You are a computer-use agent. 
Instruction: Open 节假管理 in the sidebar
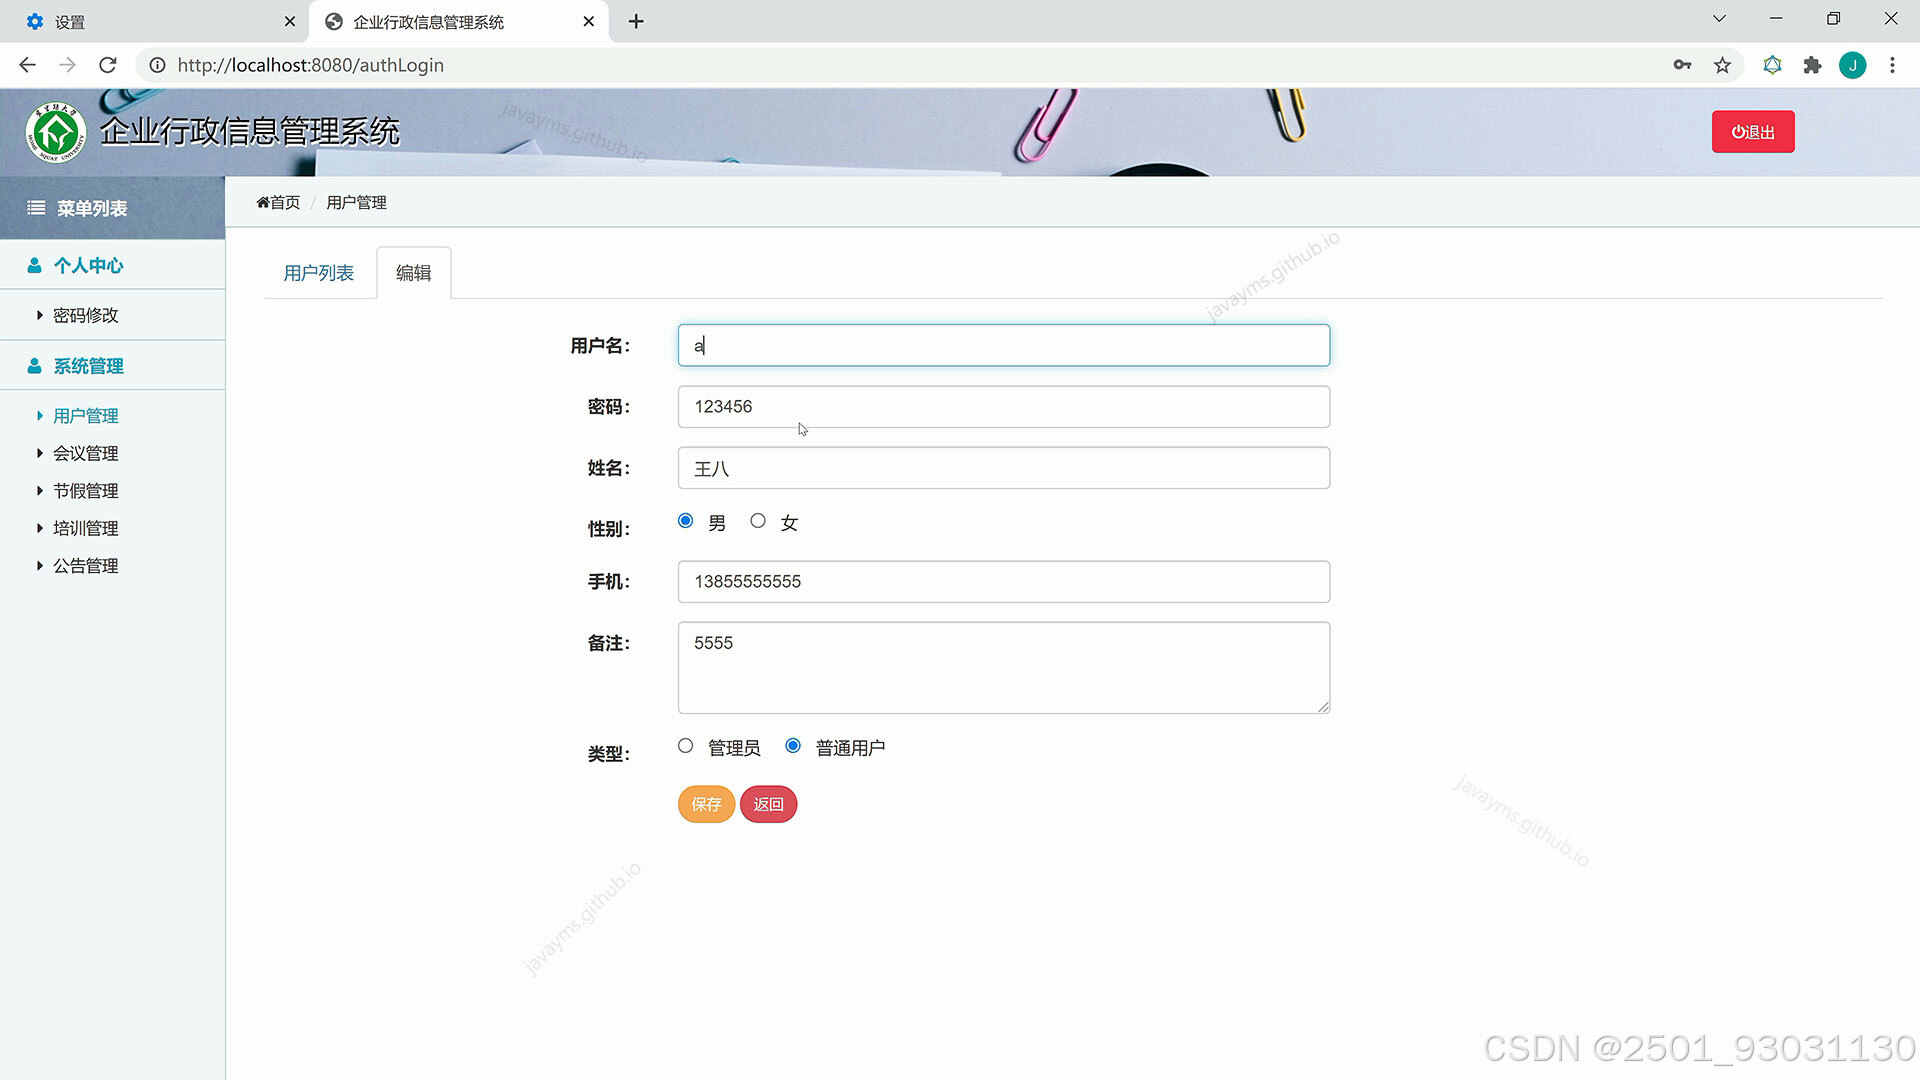(x=85, y=491)
